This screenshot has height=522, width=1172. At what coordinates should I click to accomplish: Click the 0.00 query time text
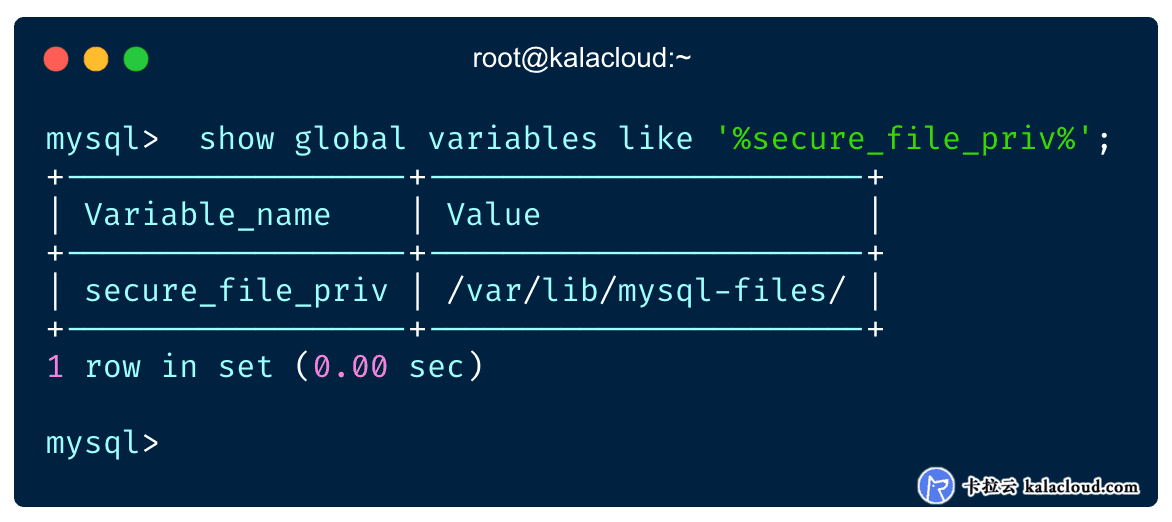(x=351, y=367)
